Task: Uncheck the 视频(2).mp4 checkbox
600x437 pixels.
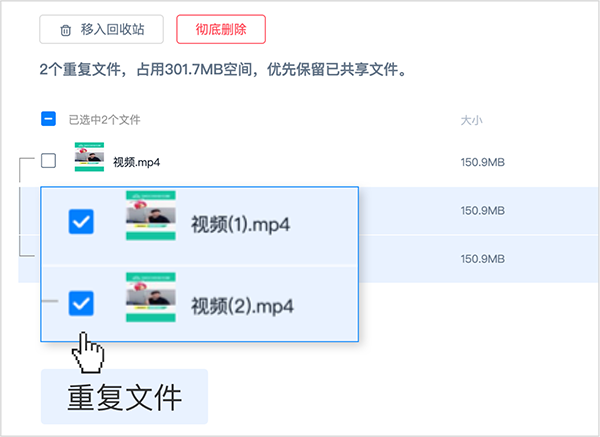Action: [81, 302]
